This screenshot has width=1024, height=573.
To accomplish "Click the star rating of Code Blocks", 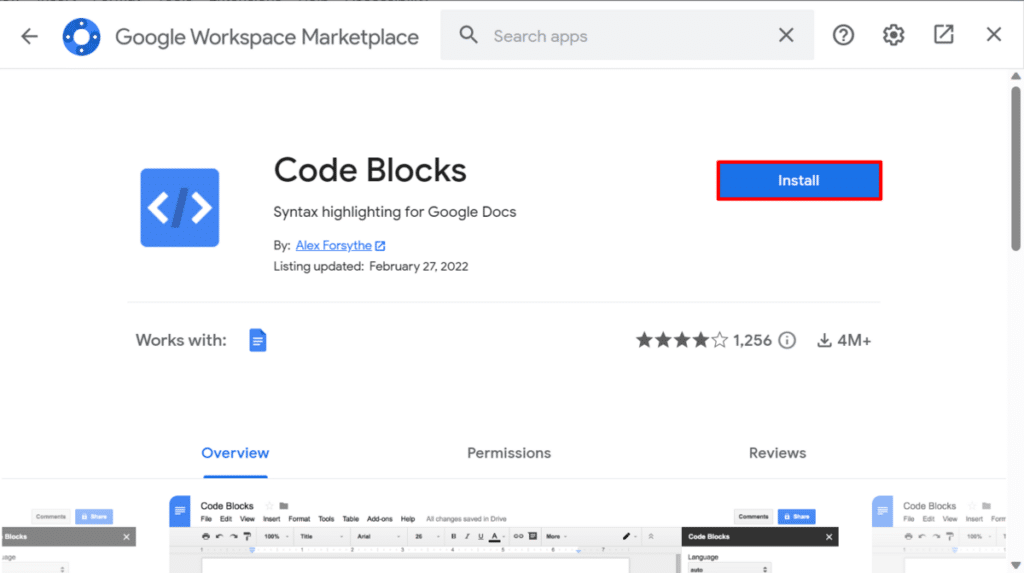I will pos(682,340).
